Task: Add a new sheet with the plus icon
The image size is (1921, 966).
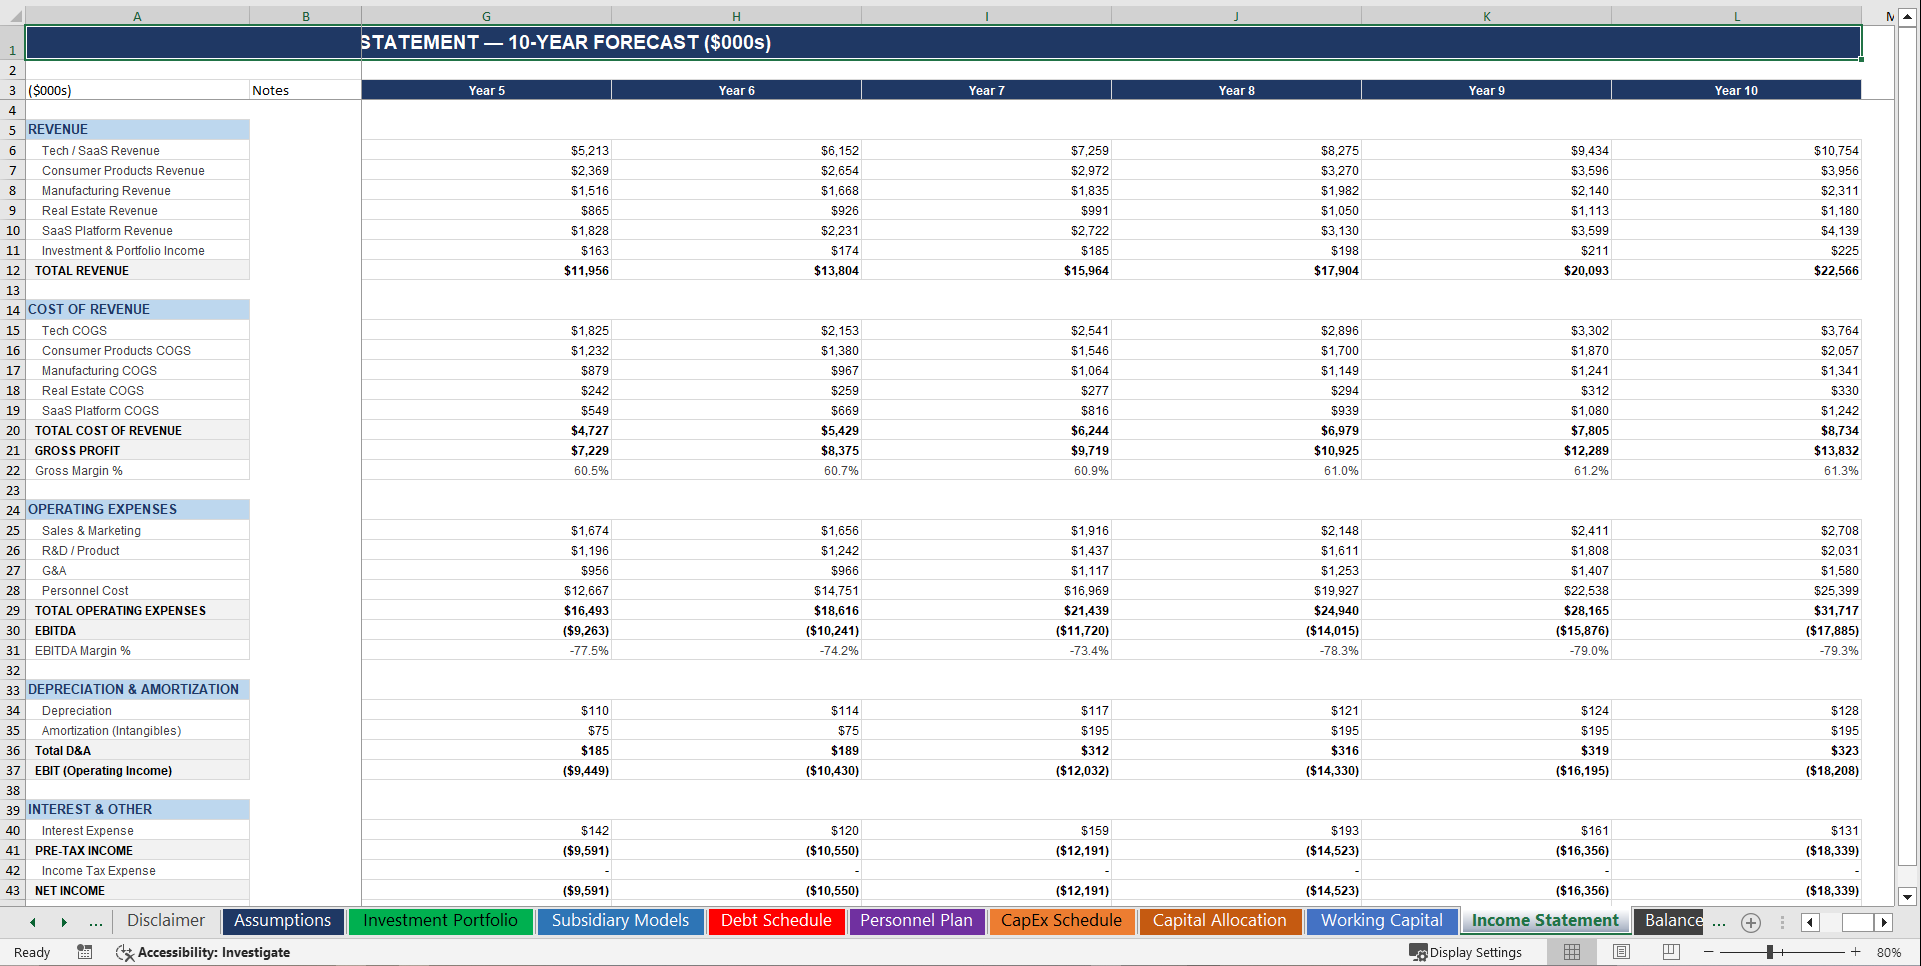Action: 1751,922
